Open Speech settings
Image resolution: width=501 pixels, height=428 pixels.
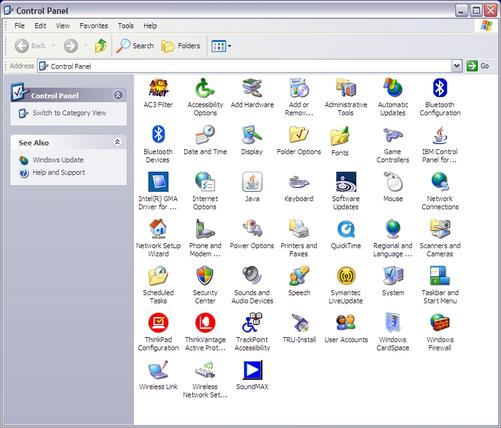(299, 281)
